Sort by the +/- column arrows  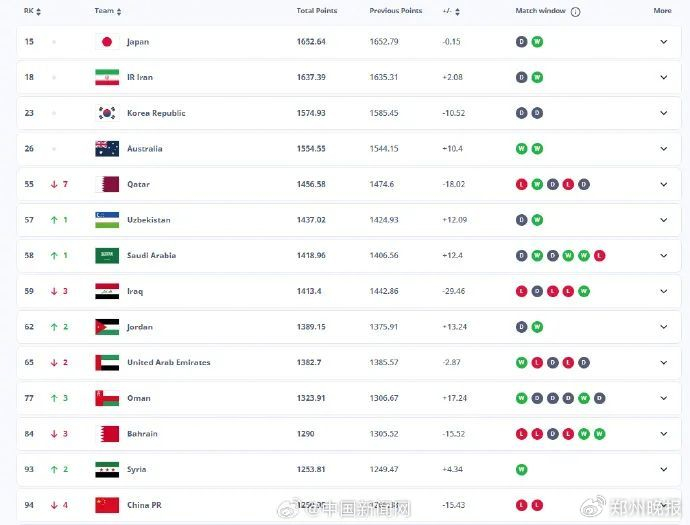[x=457, y=12]
